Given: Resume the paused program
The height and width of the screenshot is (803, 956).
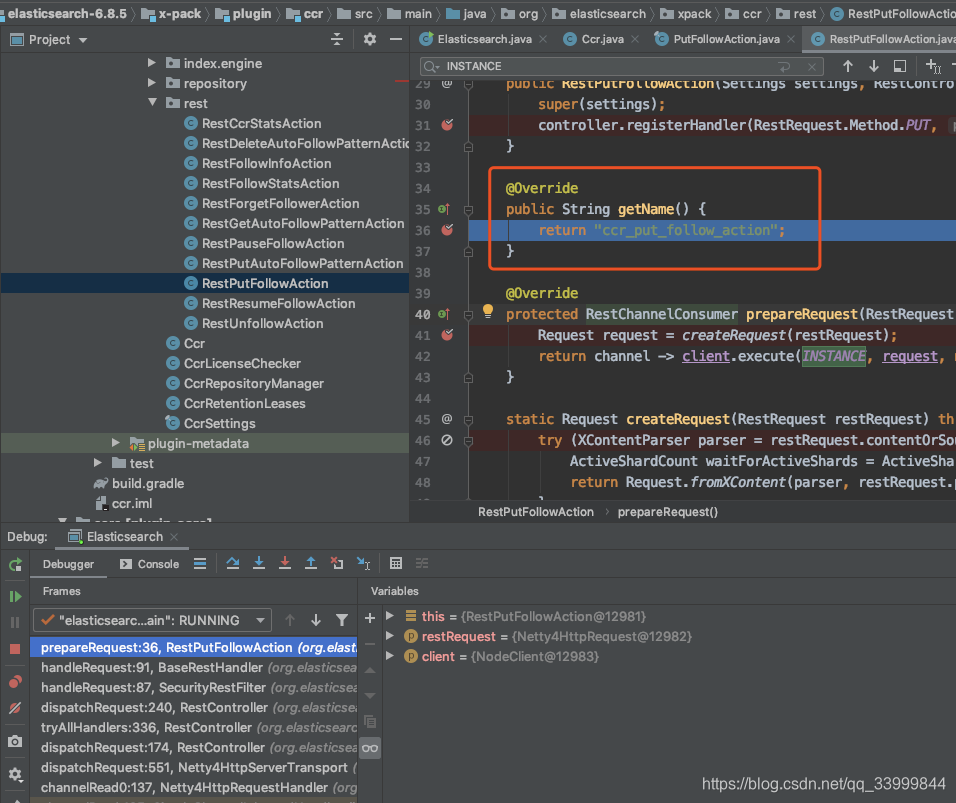Looking at the screenshot, I should [x=14, y=594].
